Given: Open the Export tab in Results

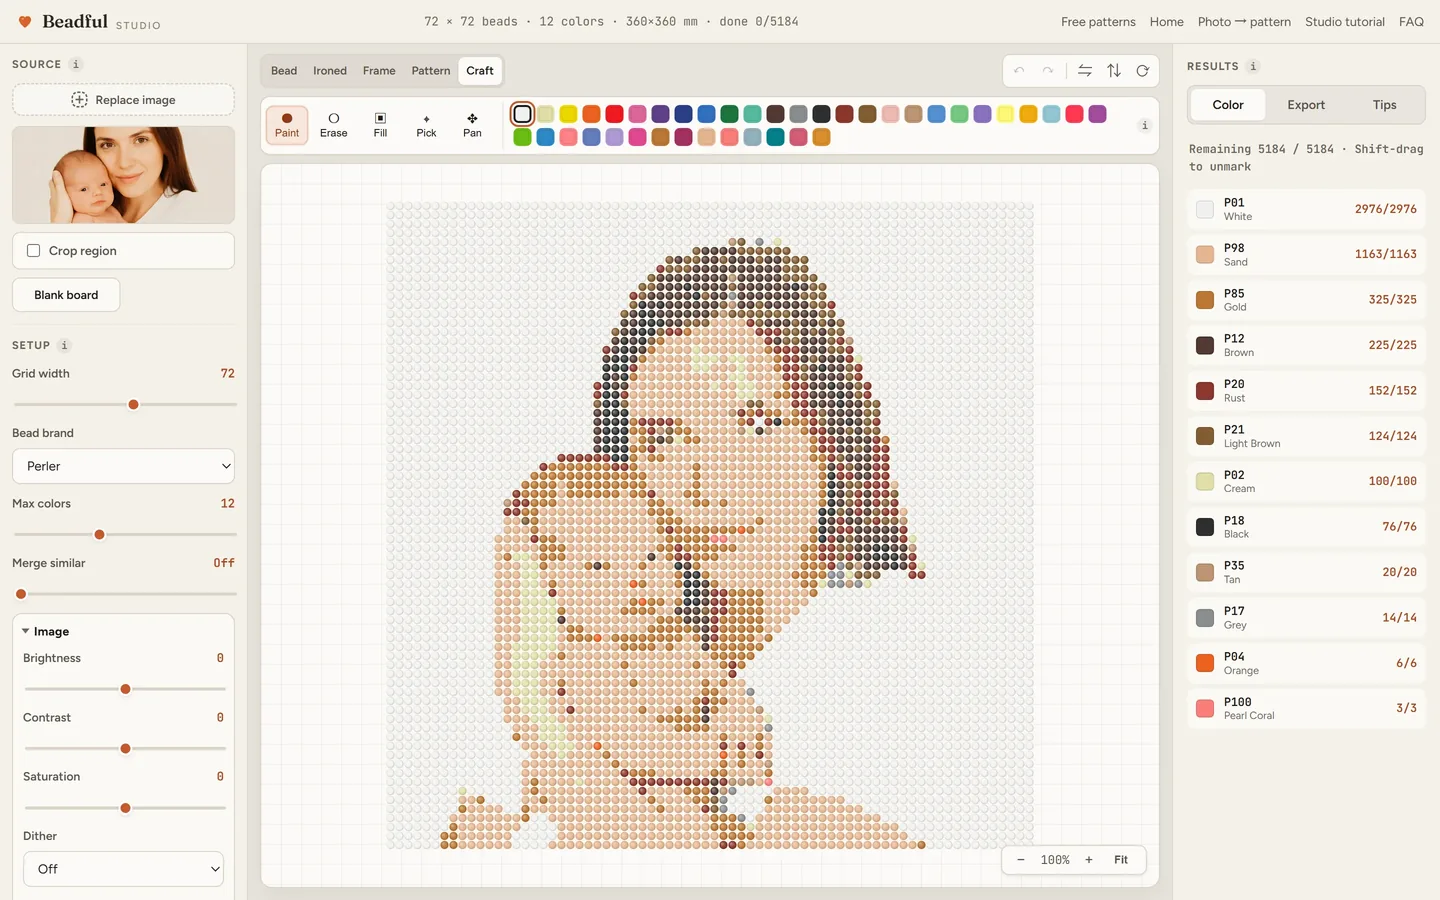Looking at the screenshot, I should coord(1306,105).
